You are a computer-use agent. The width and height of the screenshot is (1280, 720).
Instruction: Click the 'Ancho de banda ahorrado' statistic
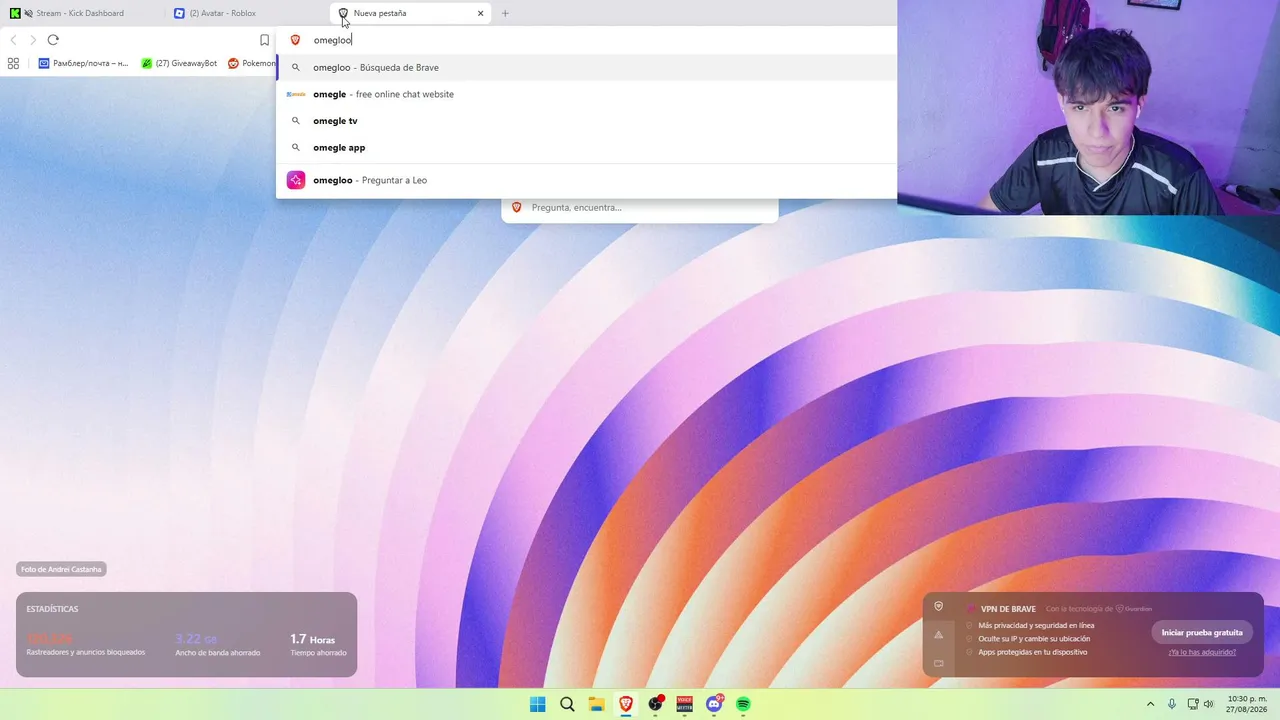218,645
